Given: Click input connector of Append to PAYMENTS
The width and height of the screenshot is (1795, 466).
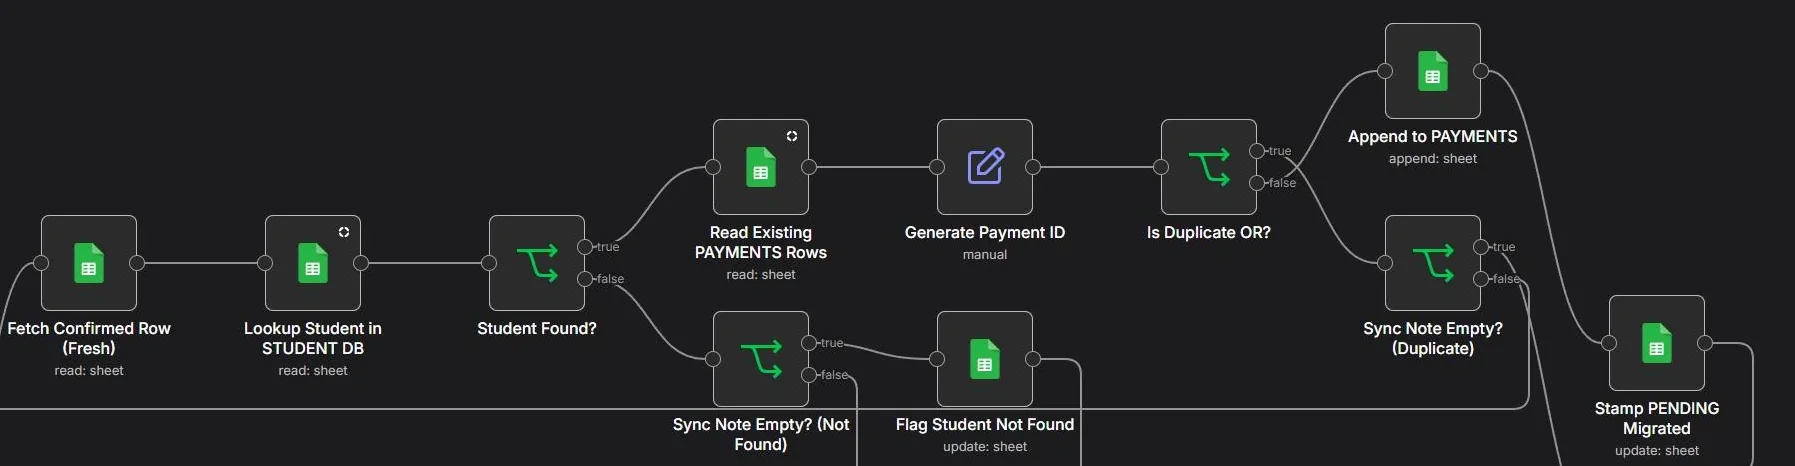Looking at the screenshot, I should (1385, 71).
